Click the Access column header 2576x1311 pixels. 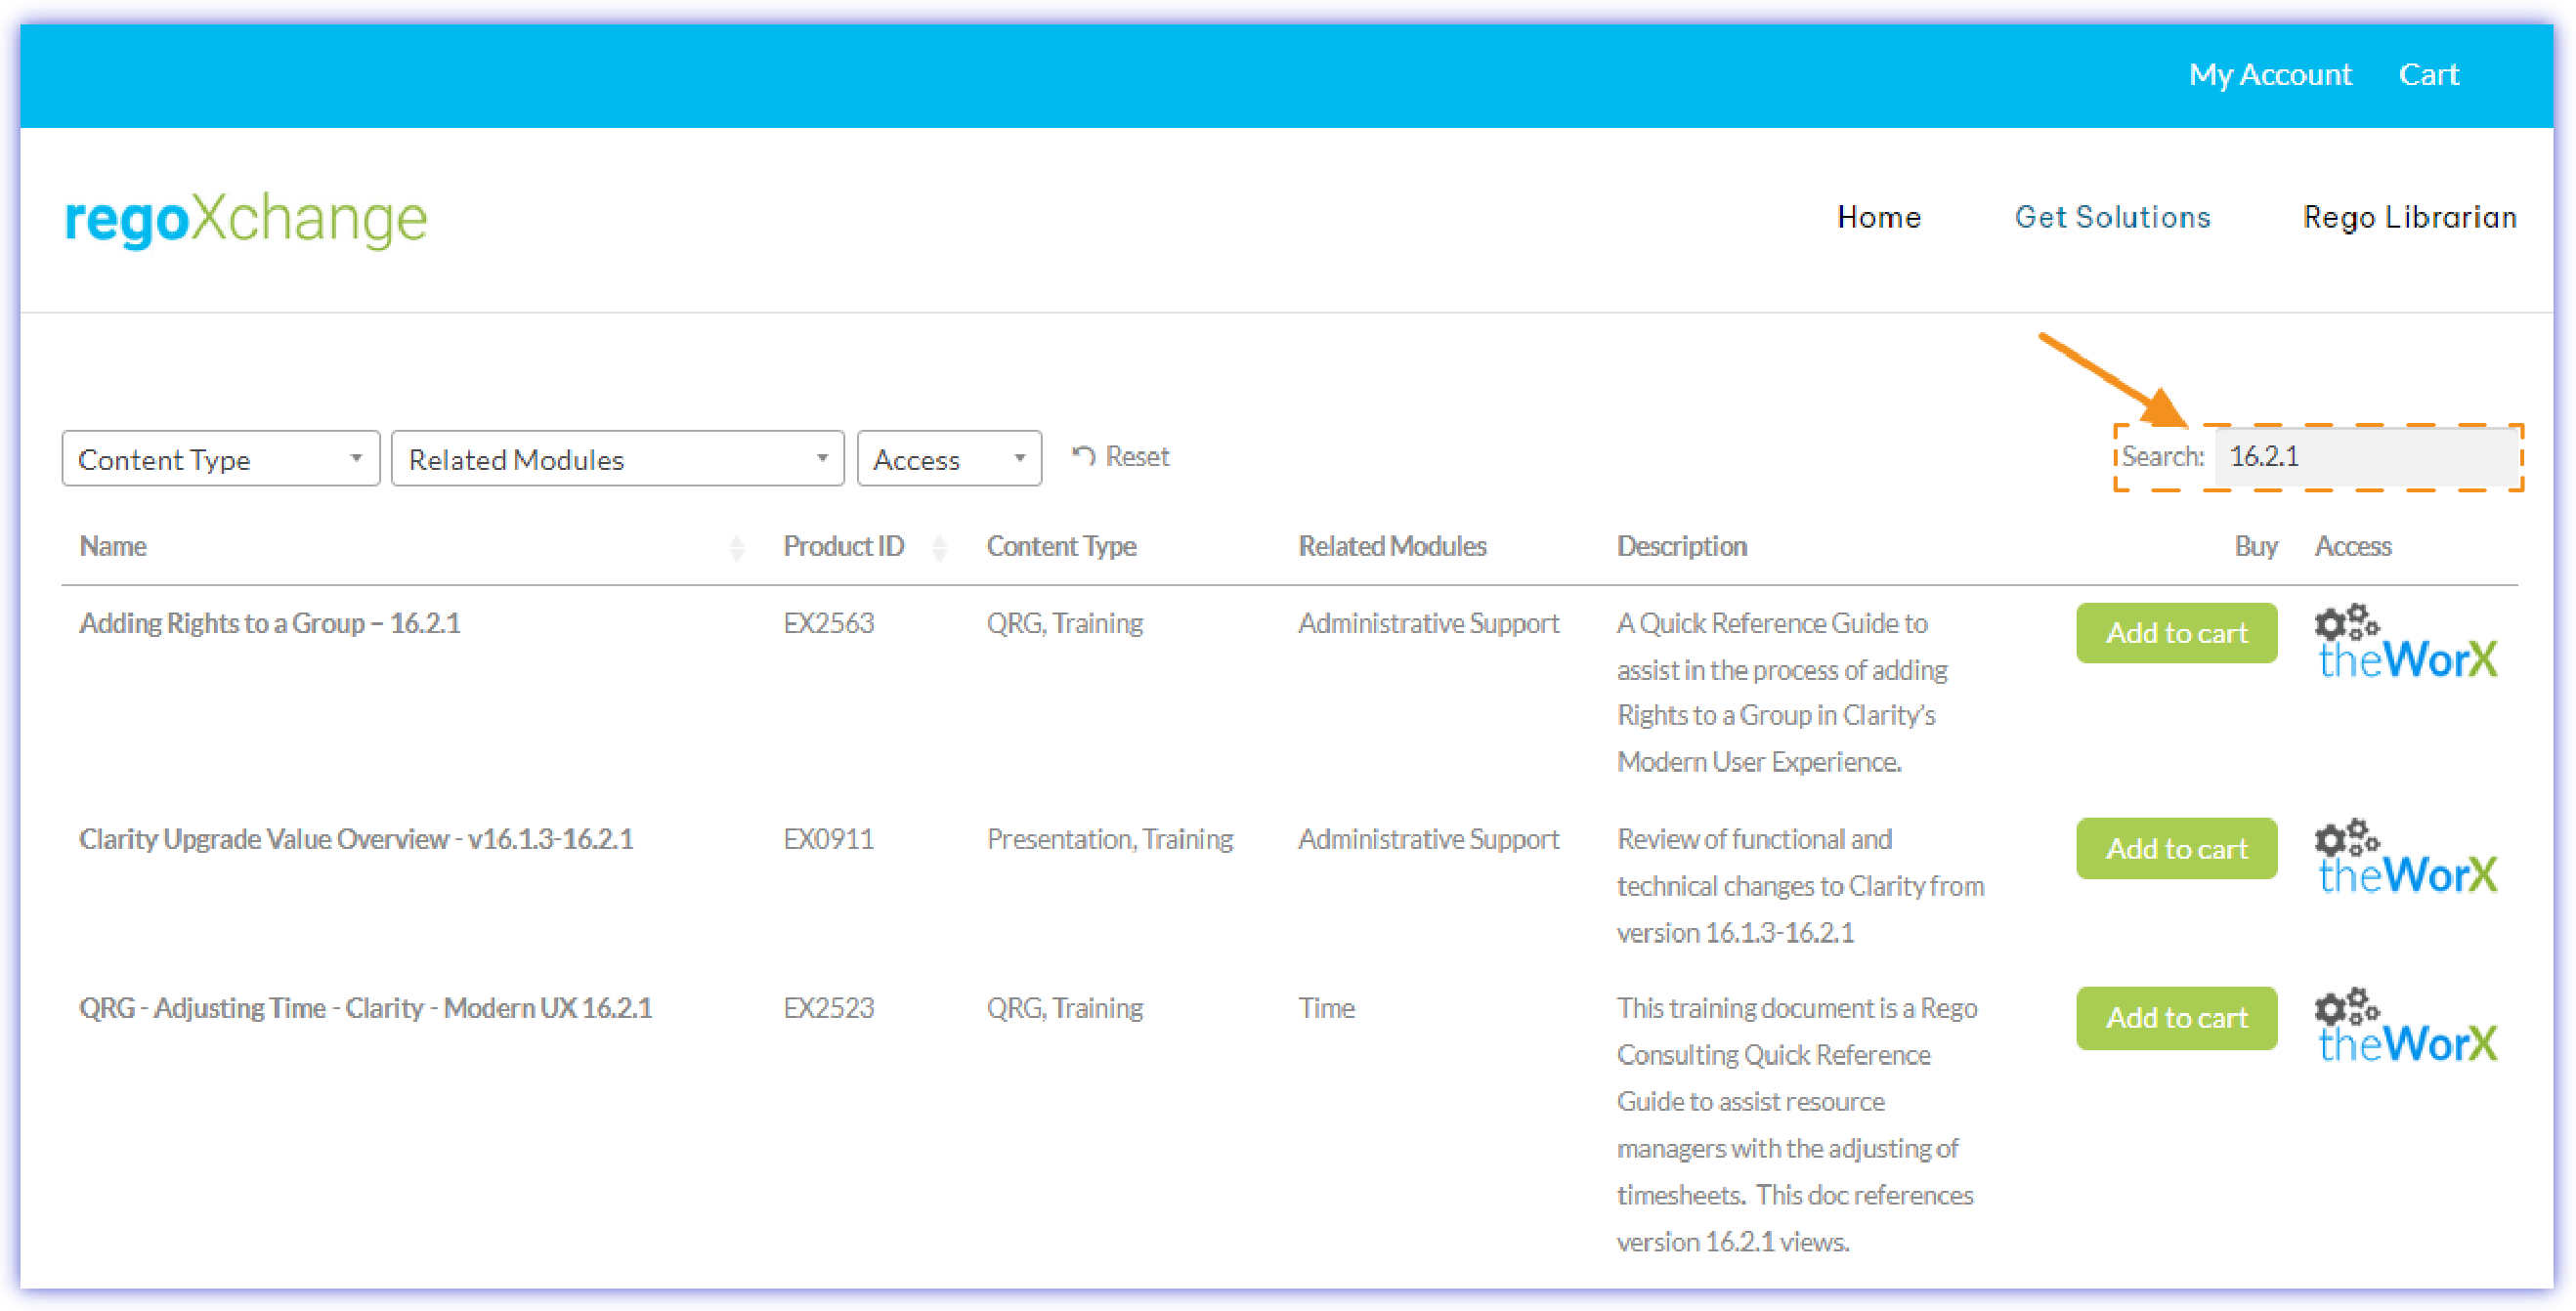click(x=2353, y=547)
